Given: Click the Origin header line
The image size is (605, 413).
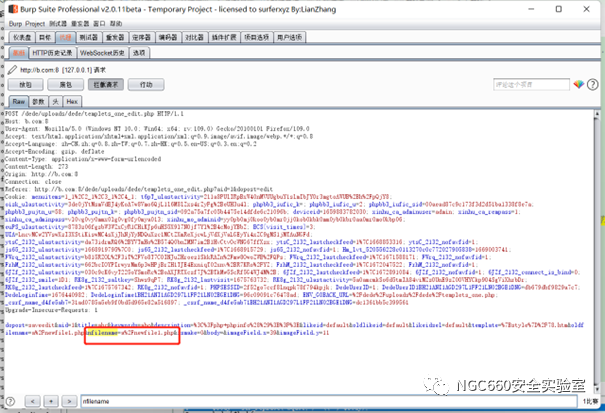Looking at the screenshot, I should [x=42, y=174].
